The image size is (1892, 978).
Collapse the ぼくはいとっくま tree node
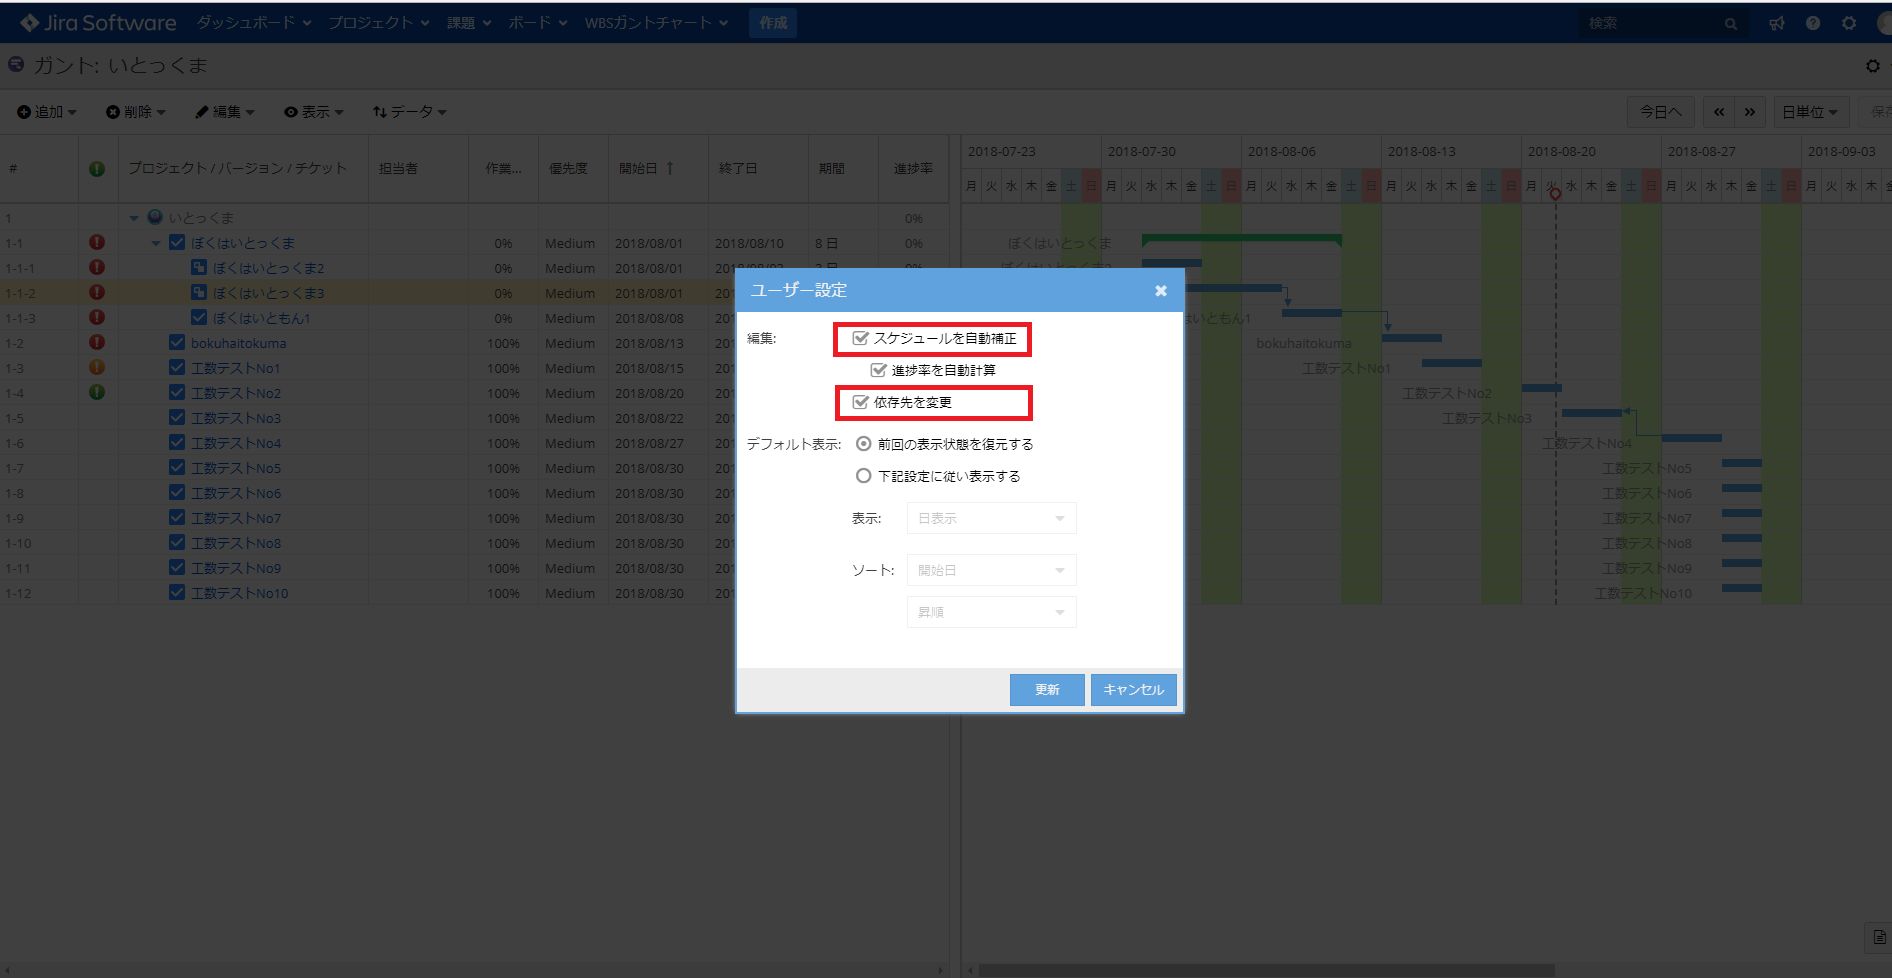click(156, 243)
